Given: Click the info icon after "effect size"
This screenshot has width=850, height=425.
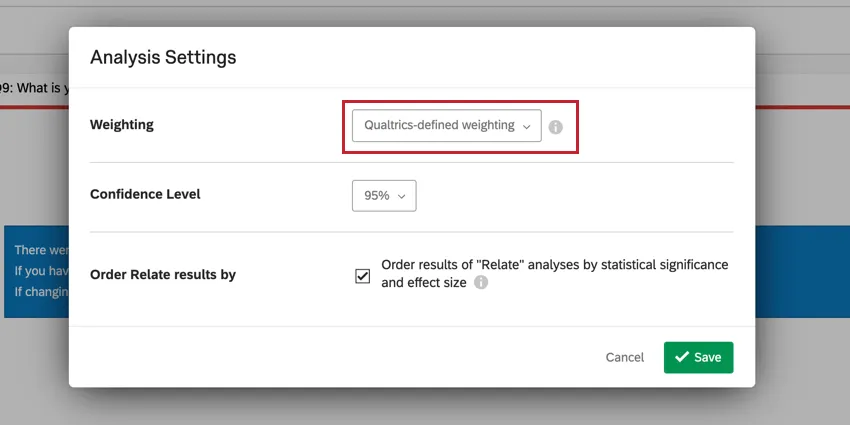Looking at the screenshot, I should point(481,283).
